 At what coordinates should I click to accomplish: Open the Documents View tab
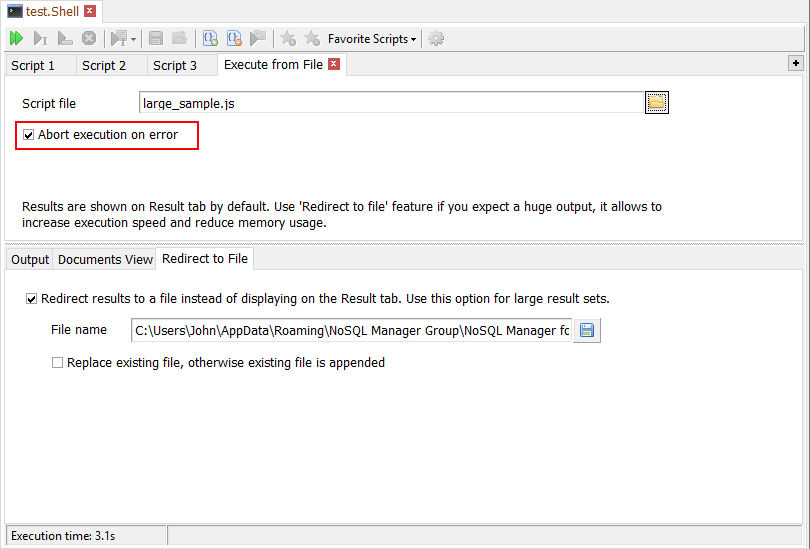click(105, 260)
